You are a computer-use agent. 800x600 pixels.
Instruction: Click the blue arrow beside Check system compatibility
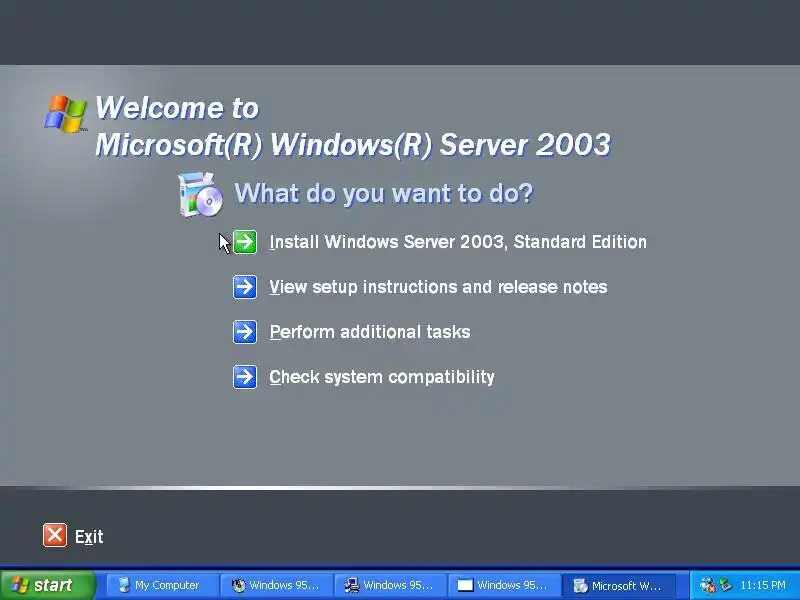(x=245, y=377)
